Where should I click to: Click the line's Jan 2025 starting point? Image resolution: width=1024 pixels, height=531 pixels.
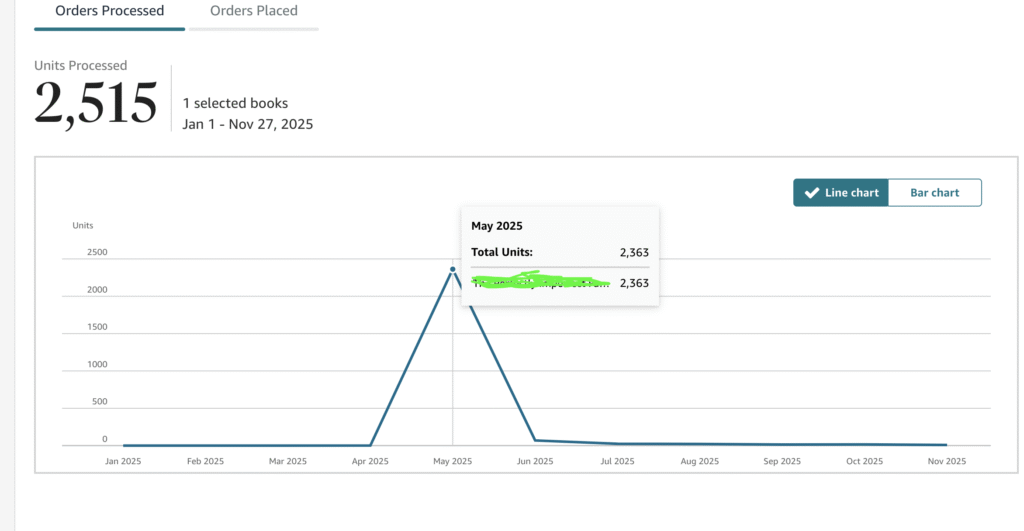pos(124,445)
